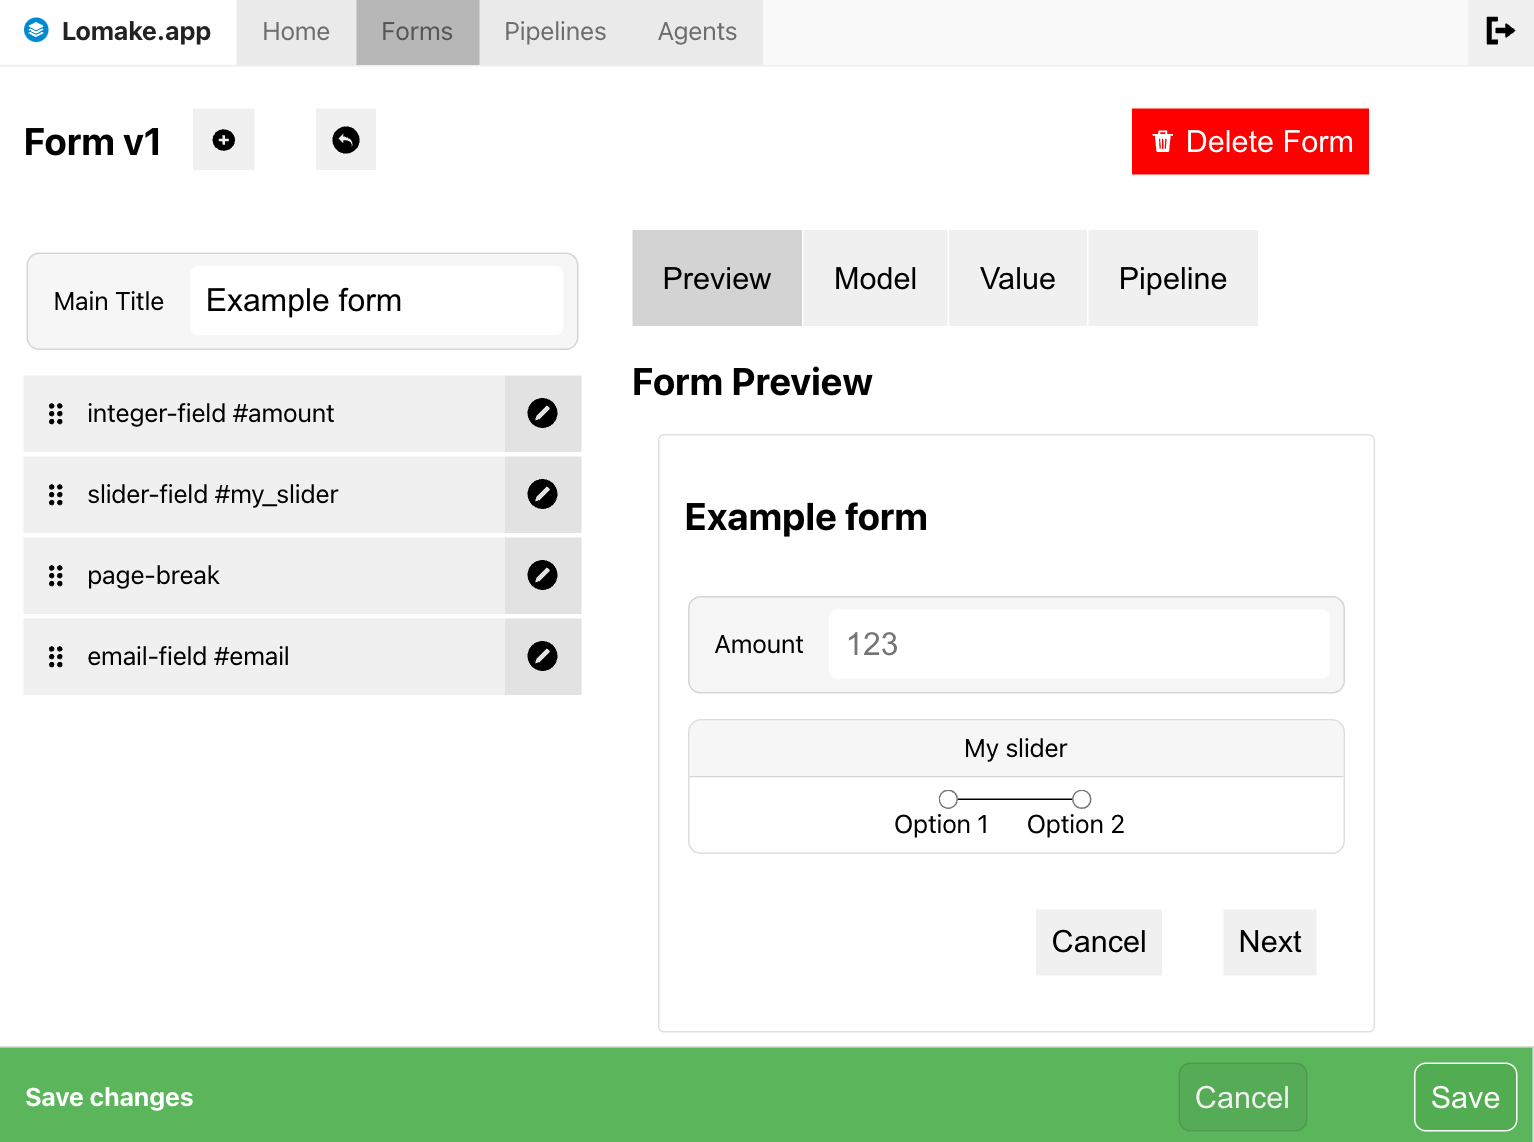Click the Example form preview heading
Screen dimensions: 1534x1142
coord(806,517)
